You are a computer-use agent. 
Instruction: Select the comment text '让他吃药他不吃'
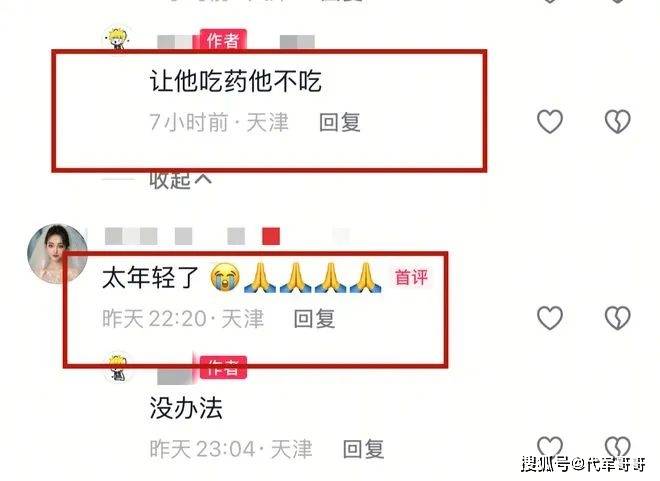click(x=236, y=81)
